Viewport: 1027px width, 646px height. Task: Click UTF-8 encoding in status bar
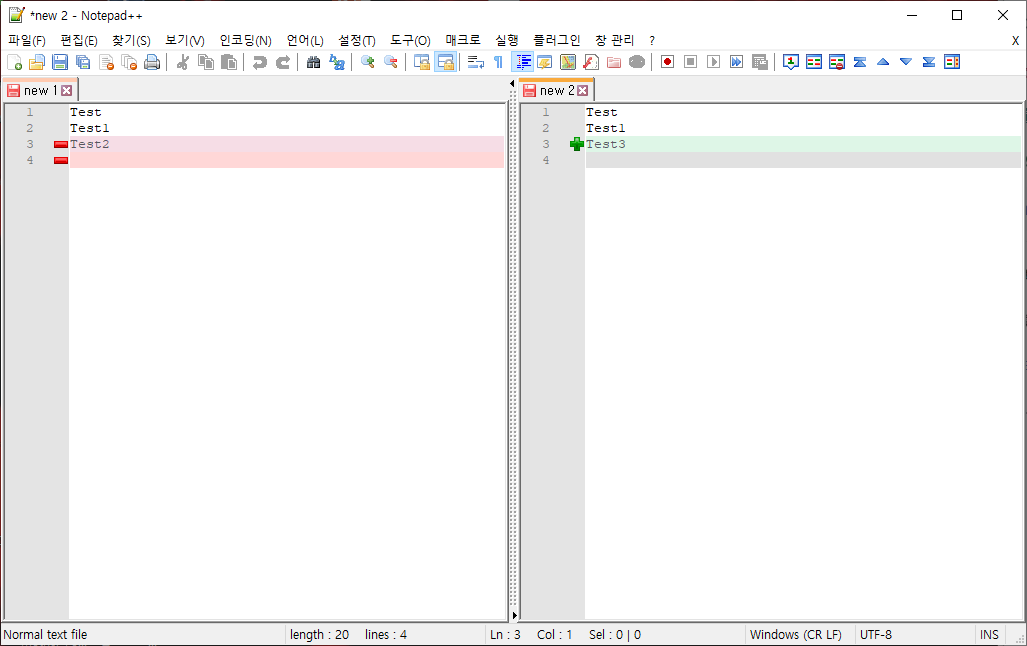tap(876, 634)
